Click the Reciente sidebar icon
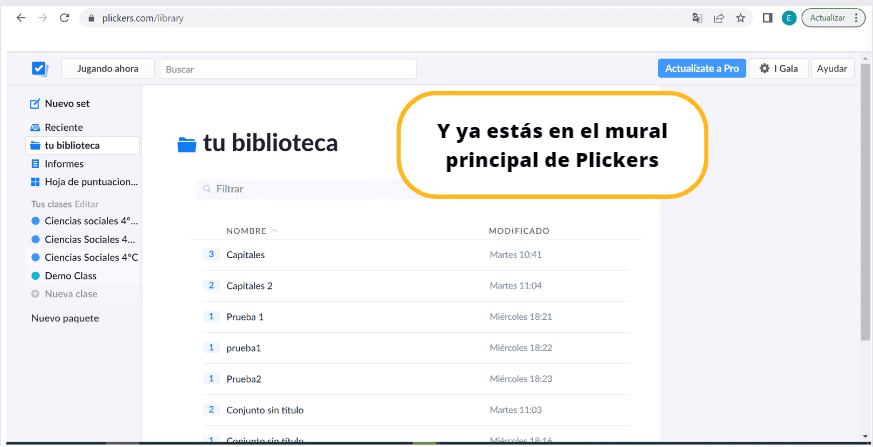Viewport: 873px width, 447px height. [x=35, y=127]
